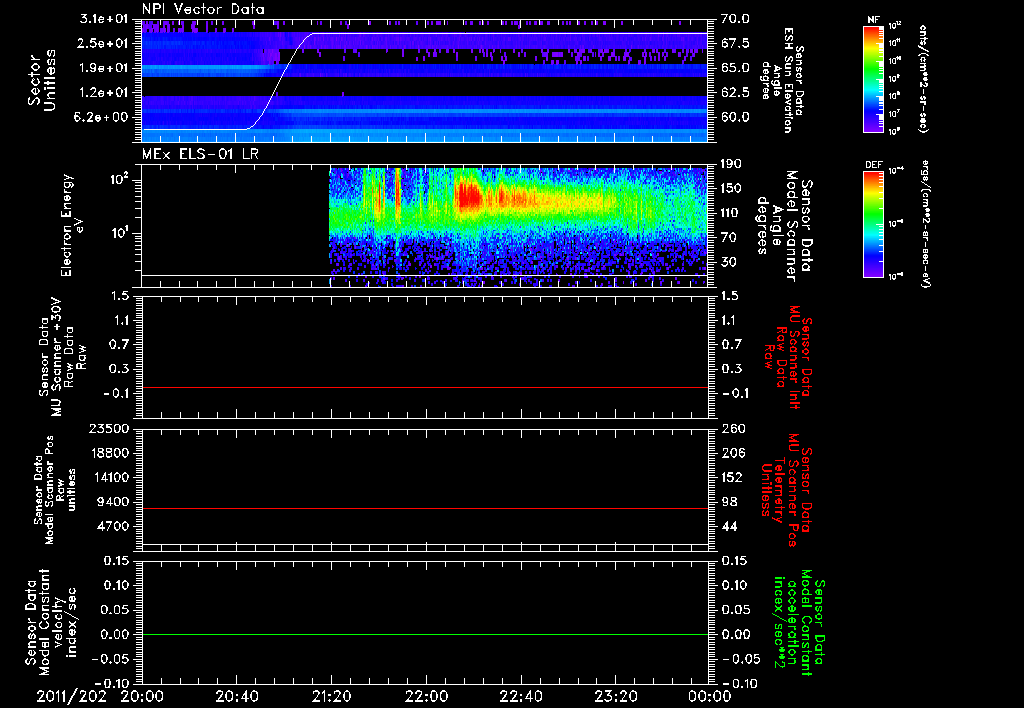Click the 22:00 time axis label

[x=426, y=696]
